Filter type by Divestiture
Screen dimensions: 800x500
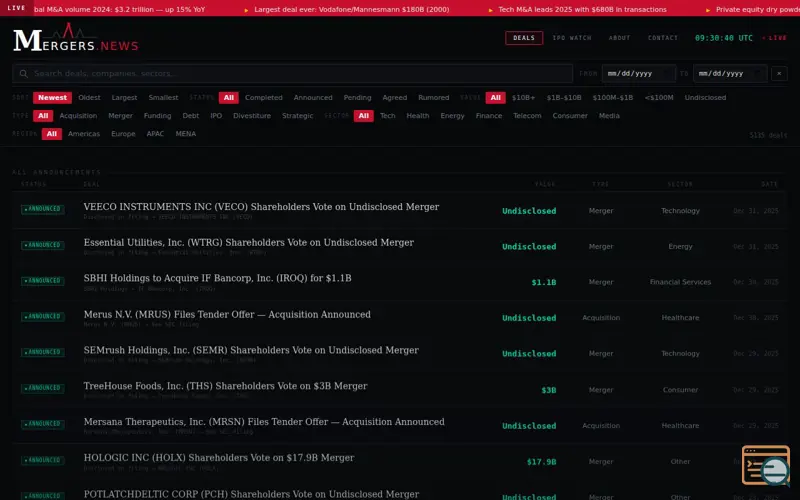click(252, 116)
